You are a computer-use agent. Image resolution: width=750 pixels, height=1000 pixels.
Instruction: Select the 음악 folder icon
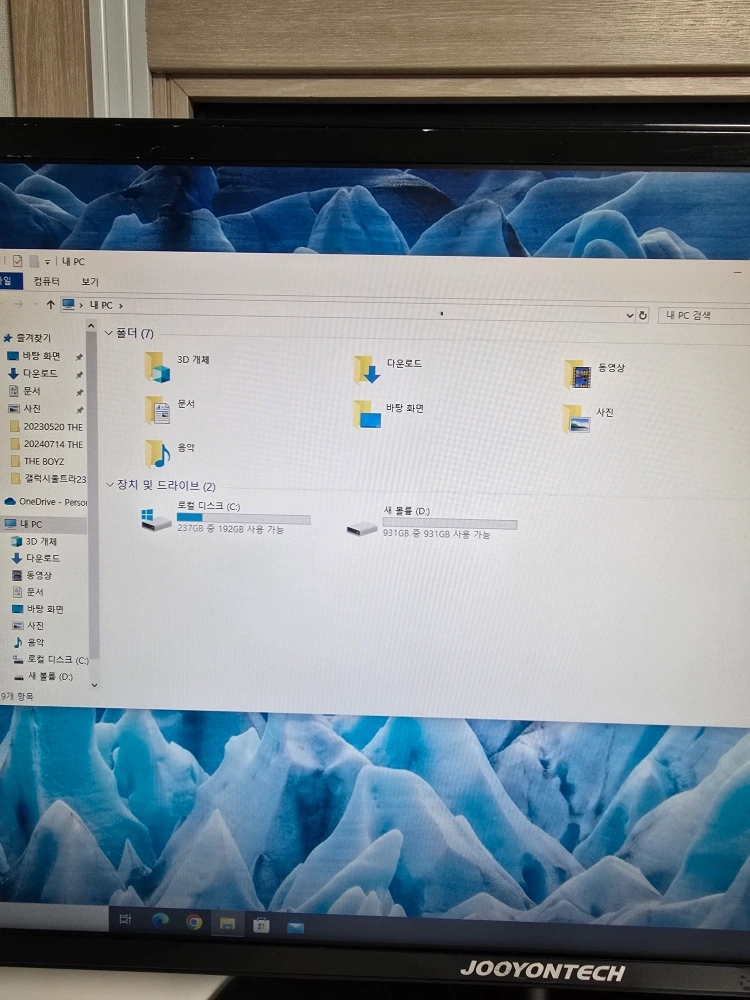158,454
